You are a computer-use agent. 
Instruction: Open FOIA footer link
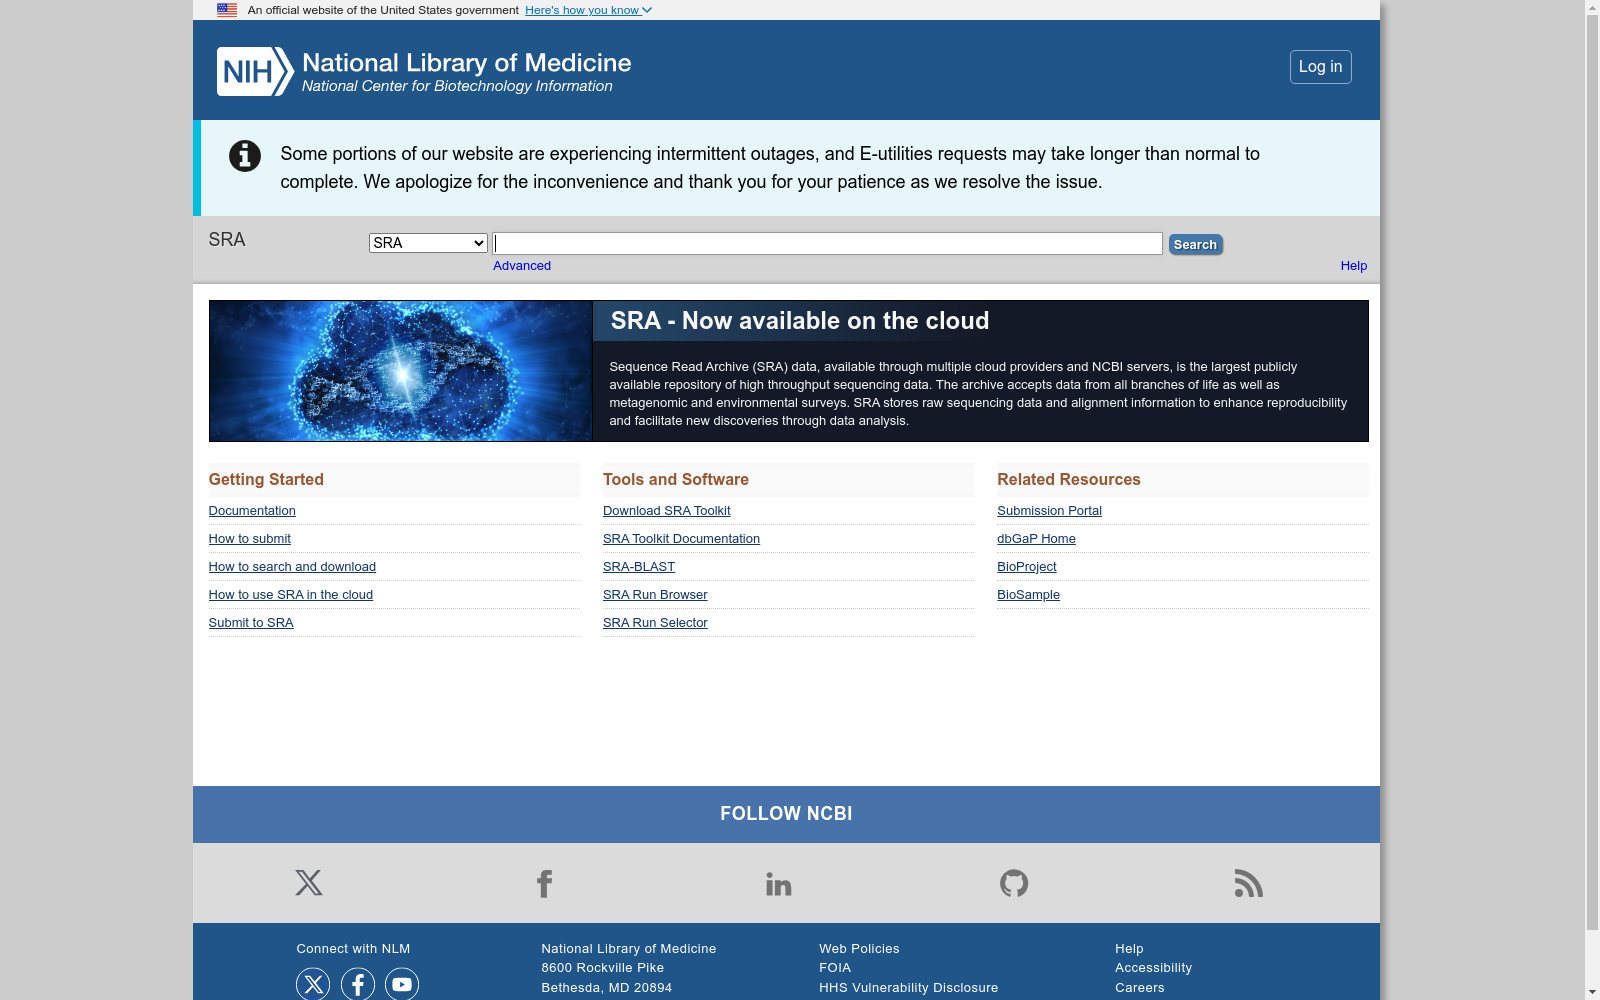coord(835,968)
